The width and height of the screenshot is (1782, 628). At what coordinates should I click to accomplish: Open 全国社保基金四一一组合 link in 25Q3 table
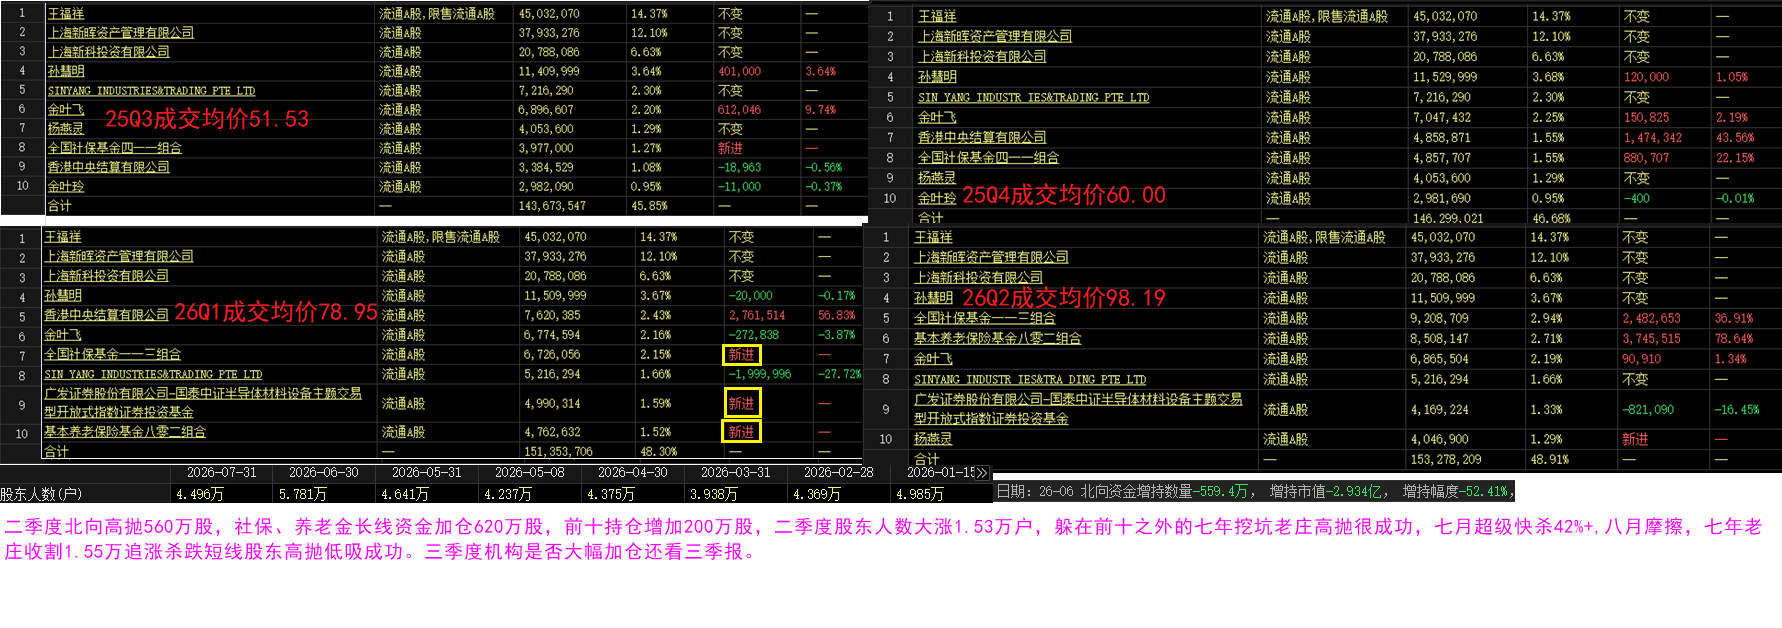pos(115,148)
